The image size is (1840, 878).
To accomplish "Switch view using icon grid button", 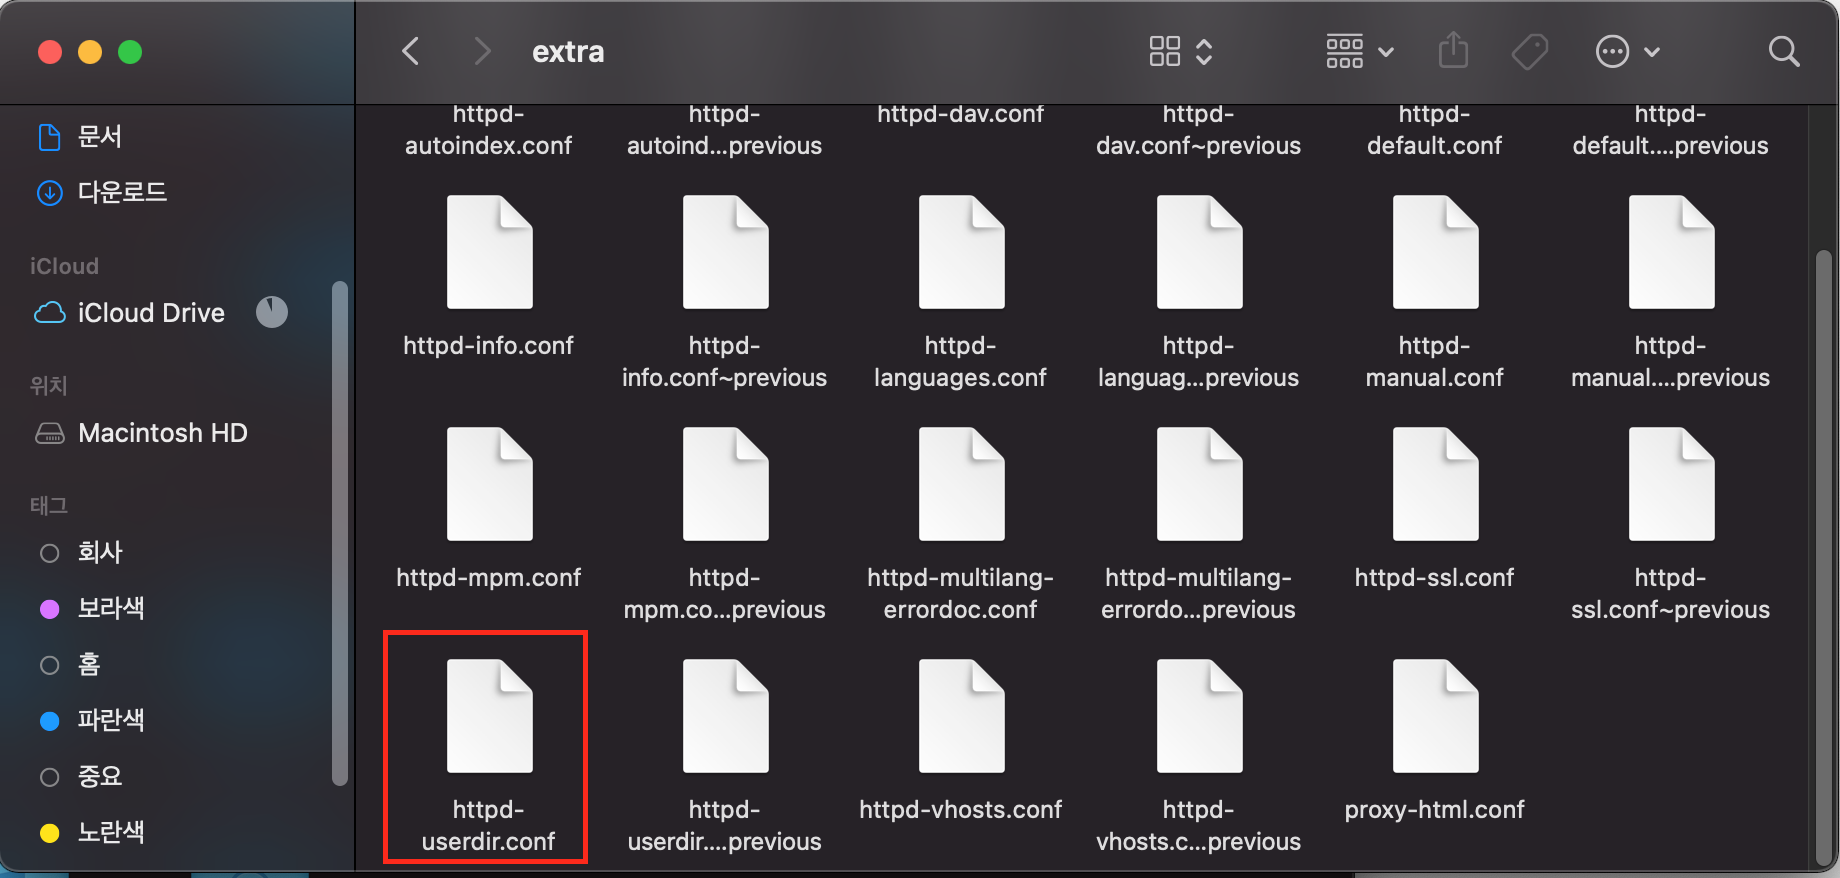I will pos(1165,51).
